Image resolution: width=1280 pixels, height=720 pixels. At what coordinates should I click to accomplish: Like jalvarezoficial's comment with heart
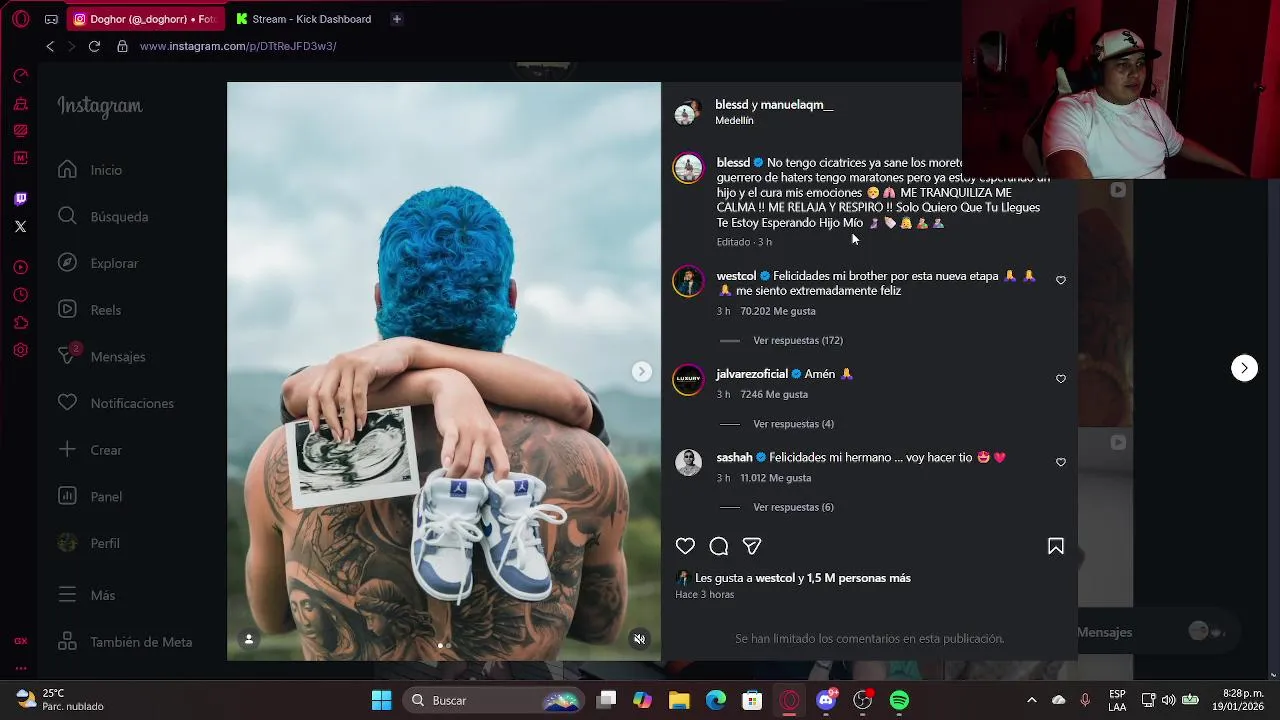pos(1061,379)
